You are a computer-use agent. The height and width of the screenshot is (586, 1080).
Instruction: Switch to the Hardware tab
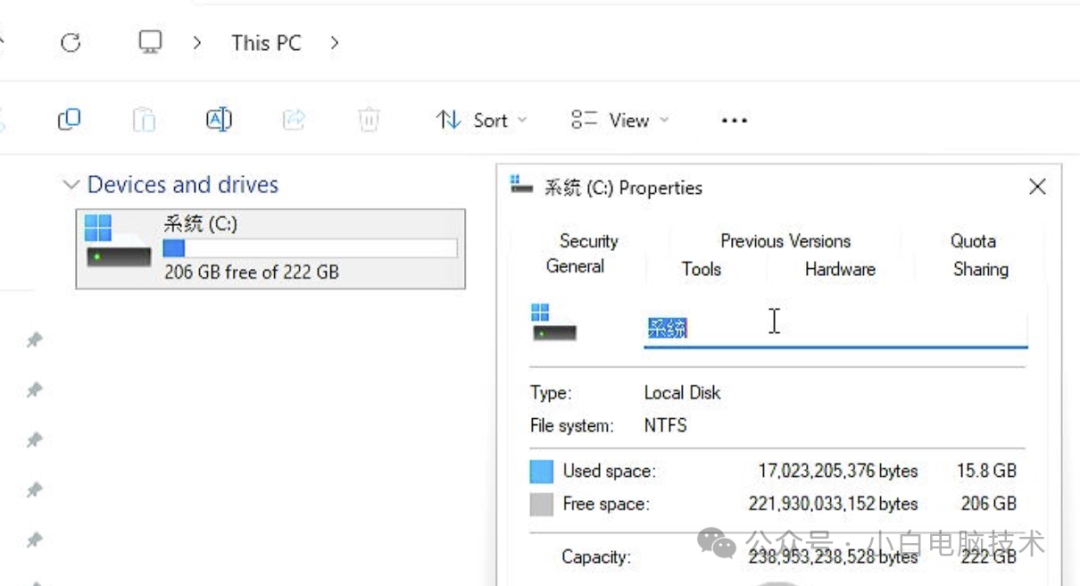click(840, 269)
